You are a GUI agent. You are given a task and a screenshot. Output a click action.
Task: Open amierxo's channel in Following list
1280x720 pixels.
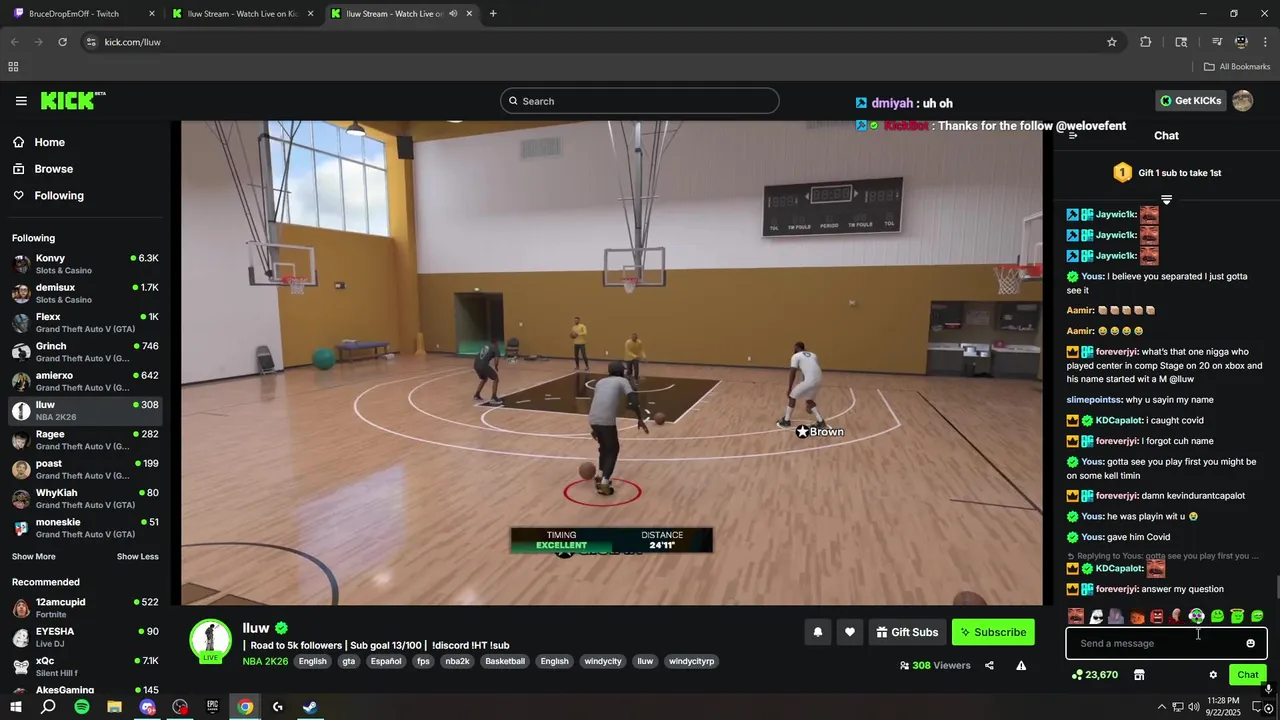coord(85,381)
